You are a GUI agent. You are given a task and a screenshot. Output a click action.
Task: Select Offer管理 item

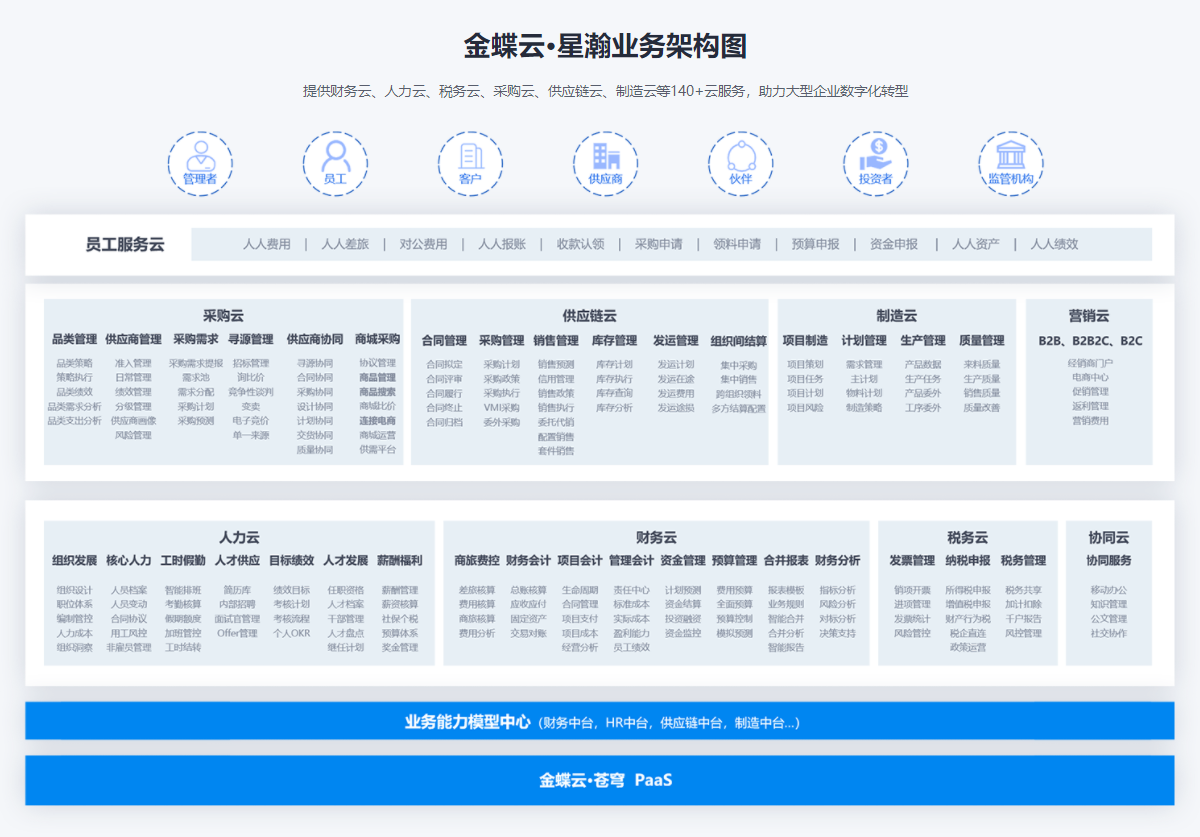237,633
